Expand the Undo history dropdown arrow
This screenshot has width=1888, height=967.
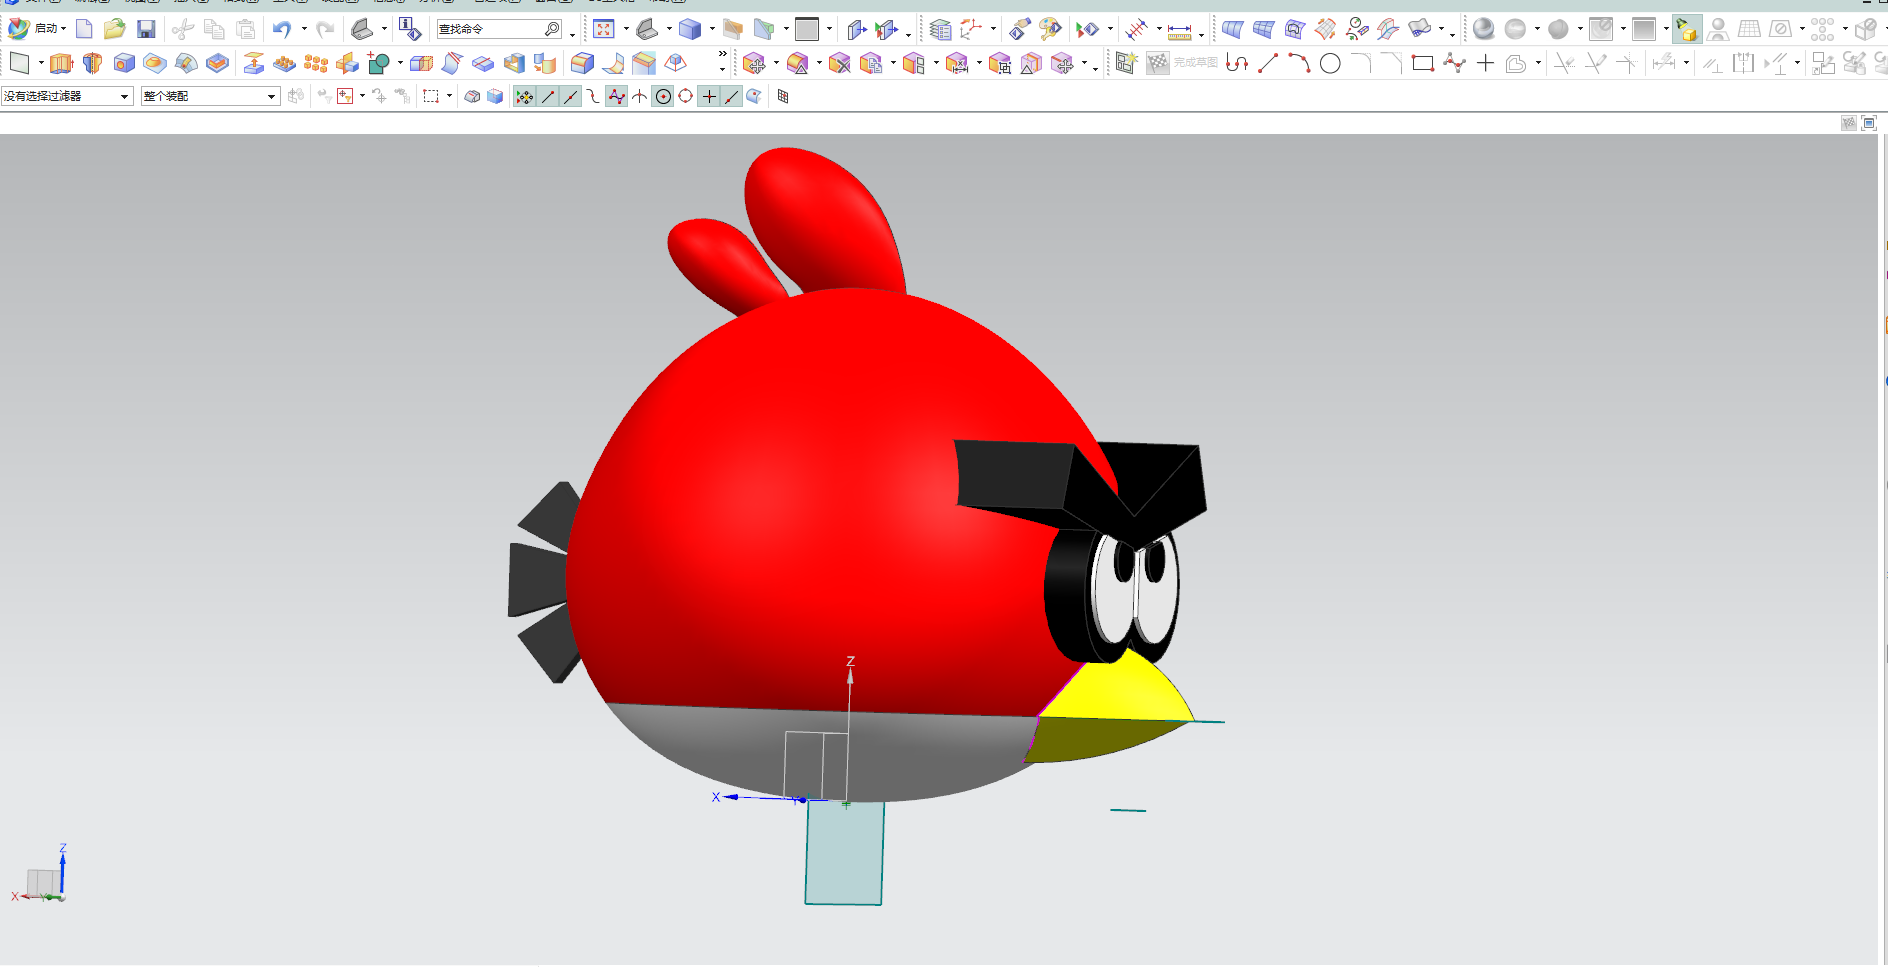[303, 29]
